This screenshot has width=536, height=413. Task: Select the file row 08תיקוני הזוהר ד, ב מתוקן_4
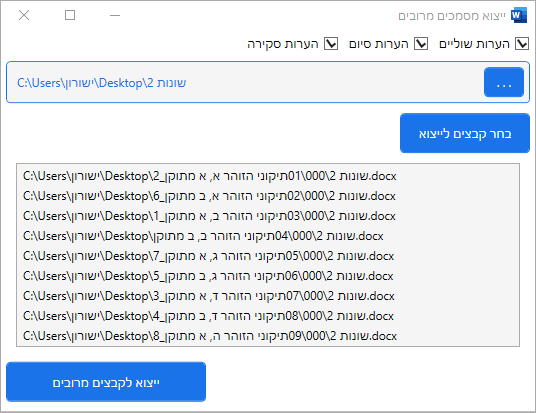pyautogui.click(x=268, y=316)
